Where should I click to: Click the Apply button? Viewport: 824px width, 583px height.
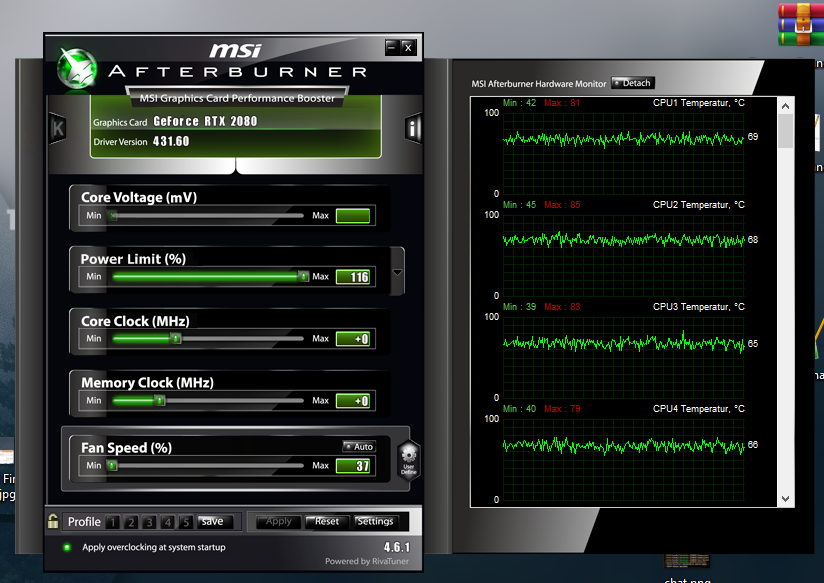point(279,521)
